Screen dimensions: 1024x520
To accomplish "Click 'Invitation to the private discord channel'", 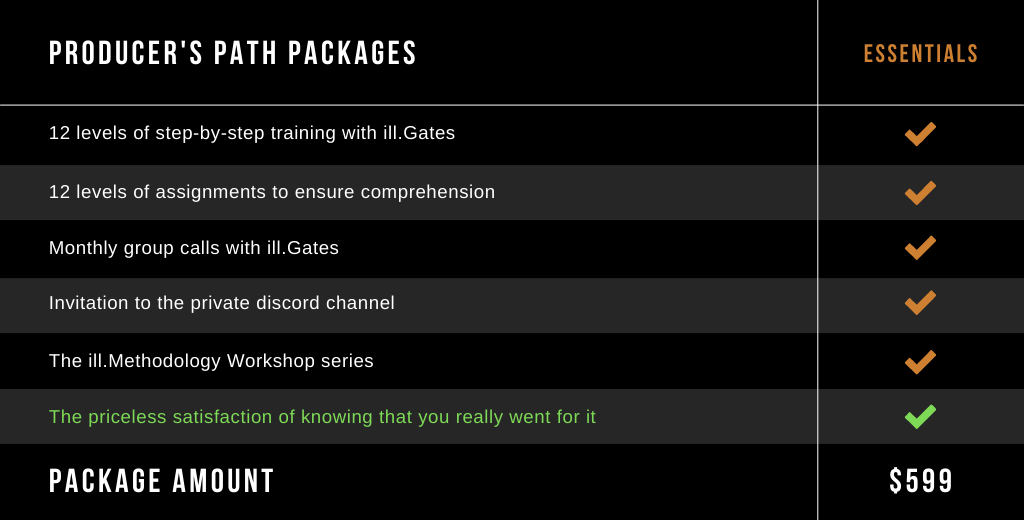I will [x=221, y=303].
